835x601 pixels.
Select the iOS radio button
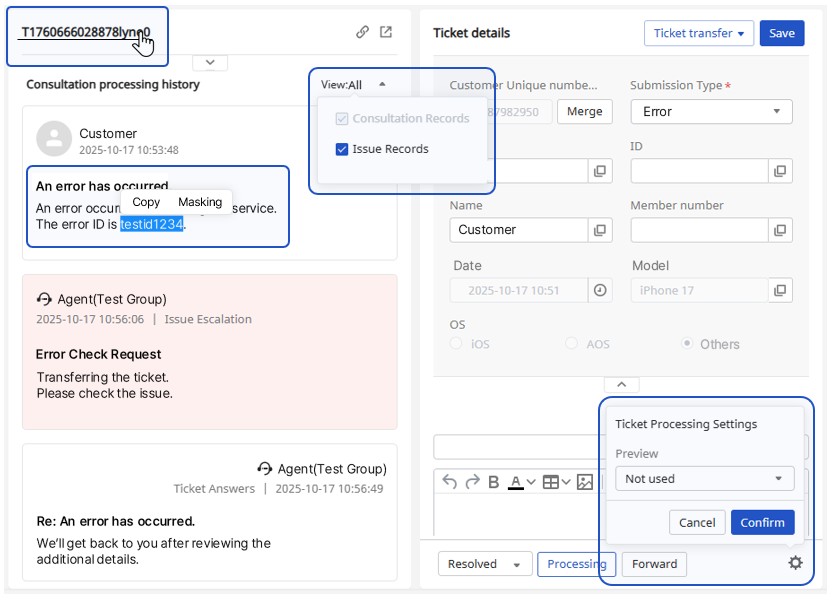pos(457,344)
